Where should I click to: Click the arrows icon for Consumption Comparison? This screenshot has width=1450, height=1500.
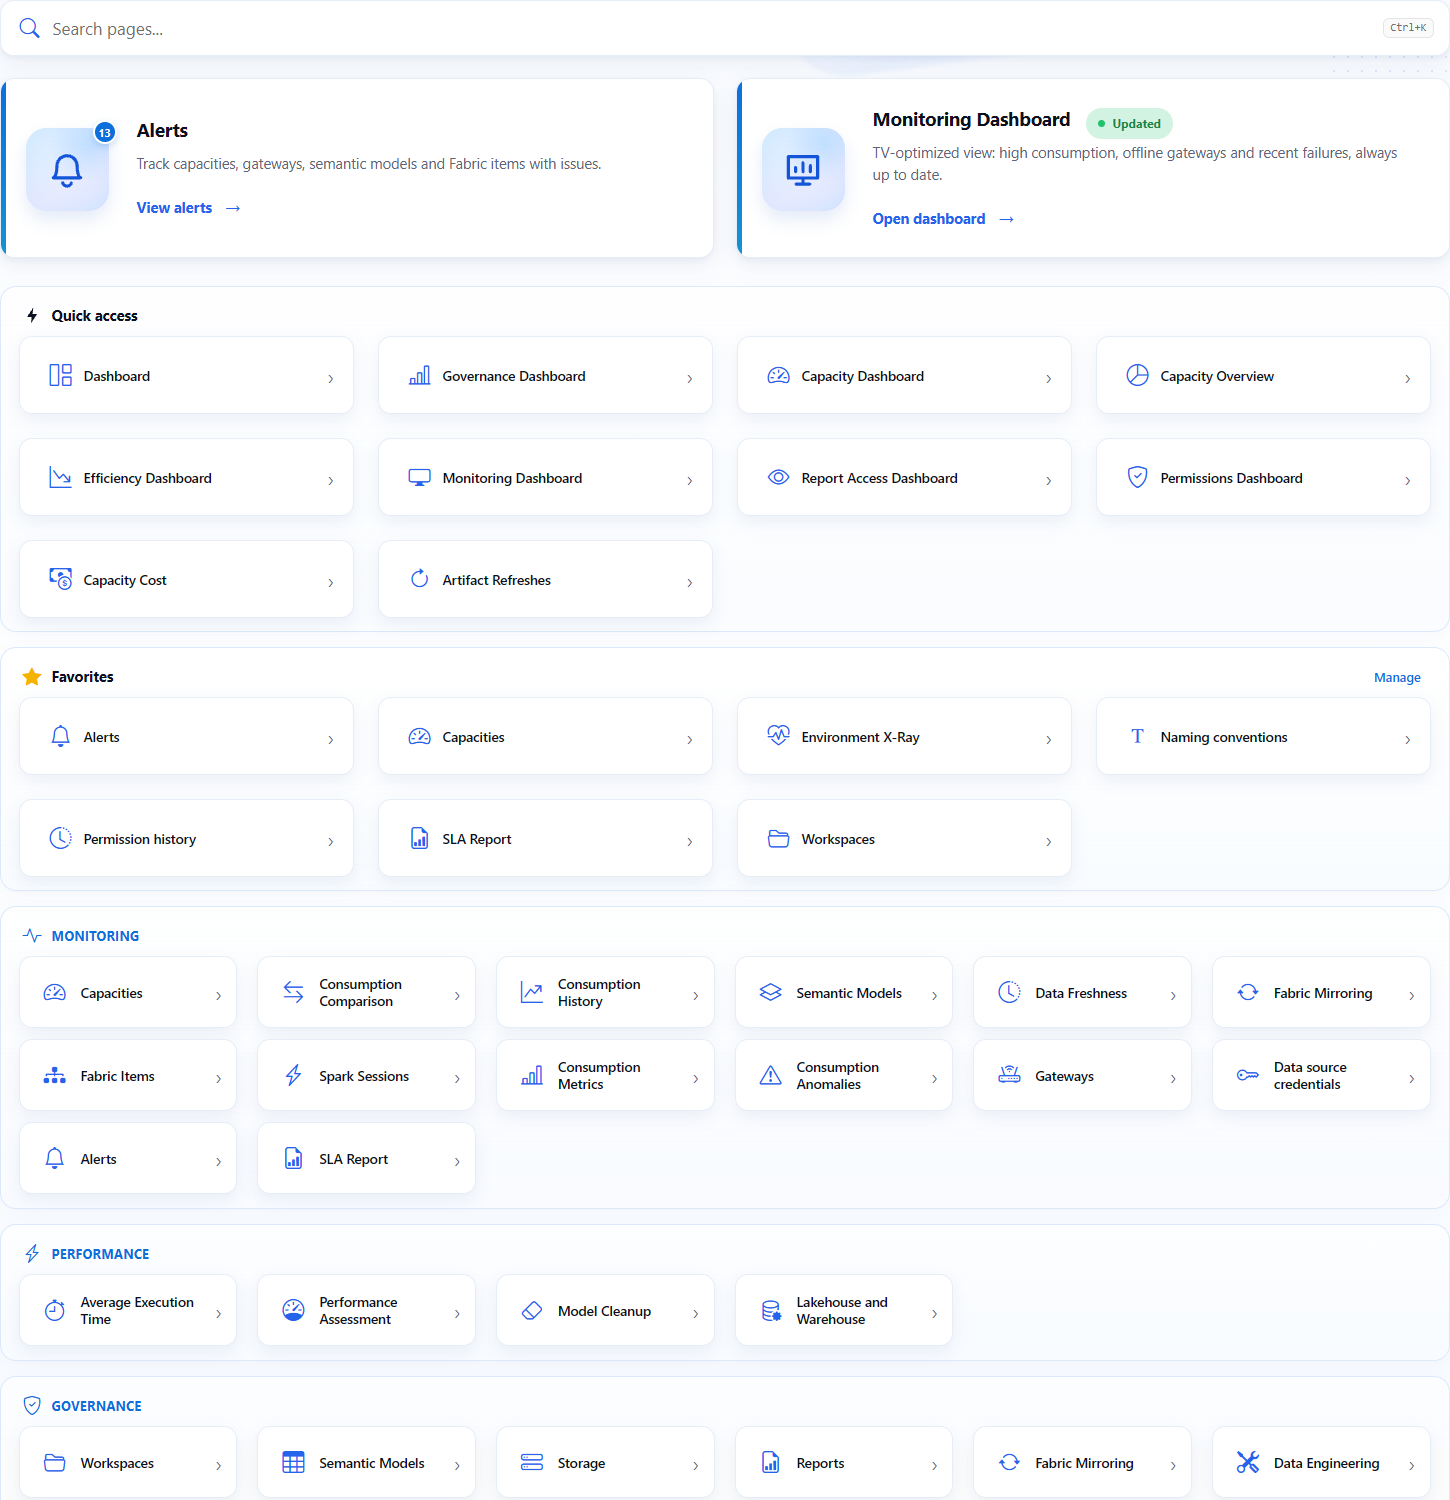(294, 992)
